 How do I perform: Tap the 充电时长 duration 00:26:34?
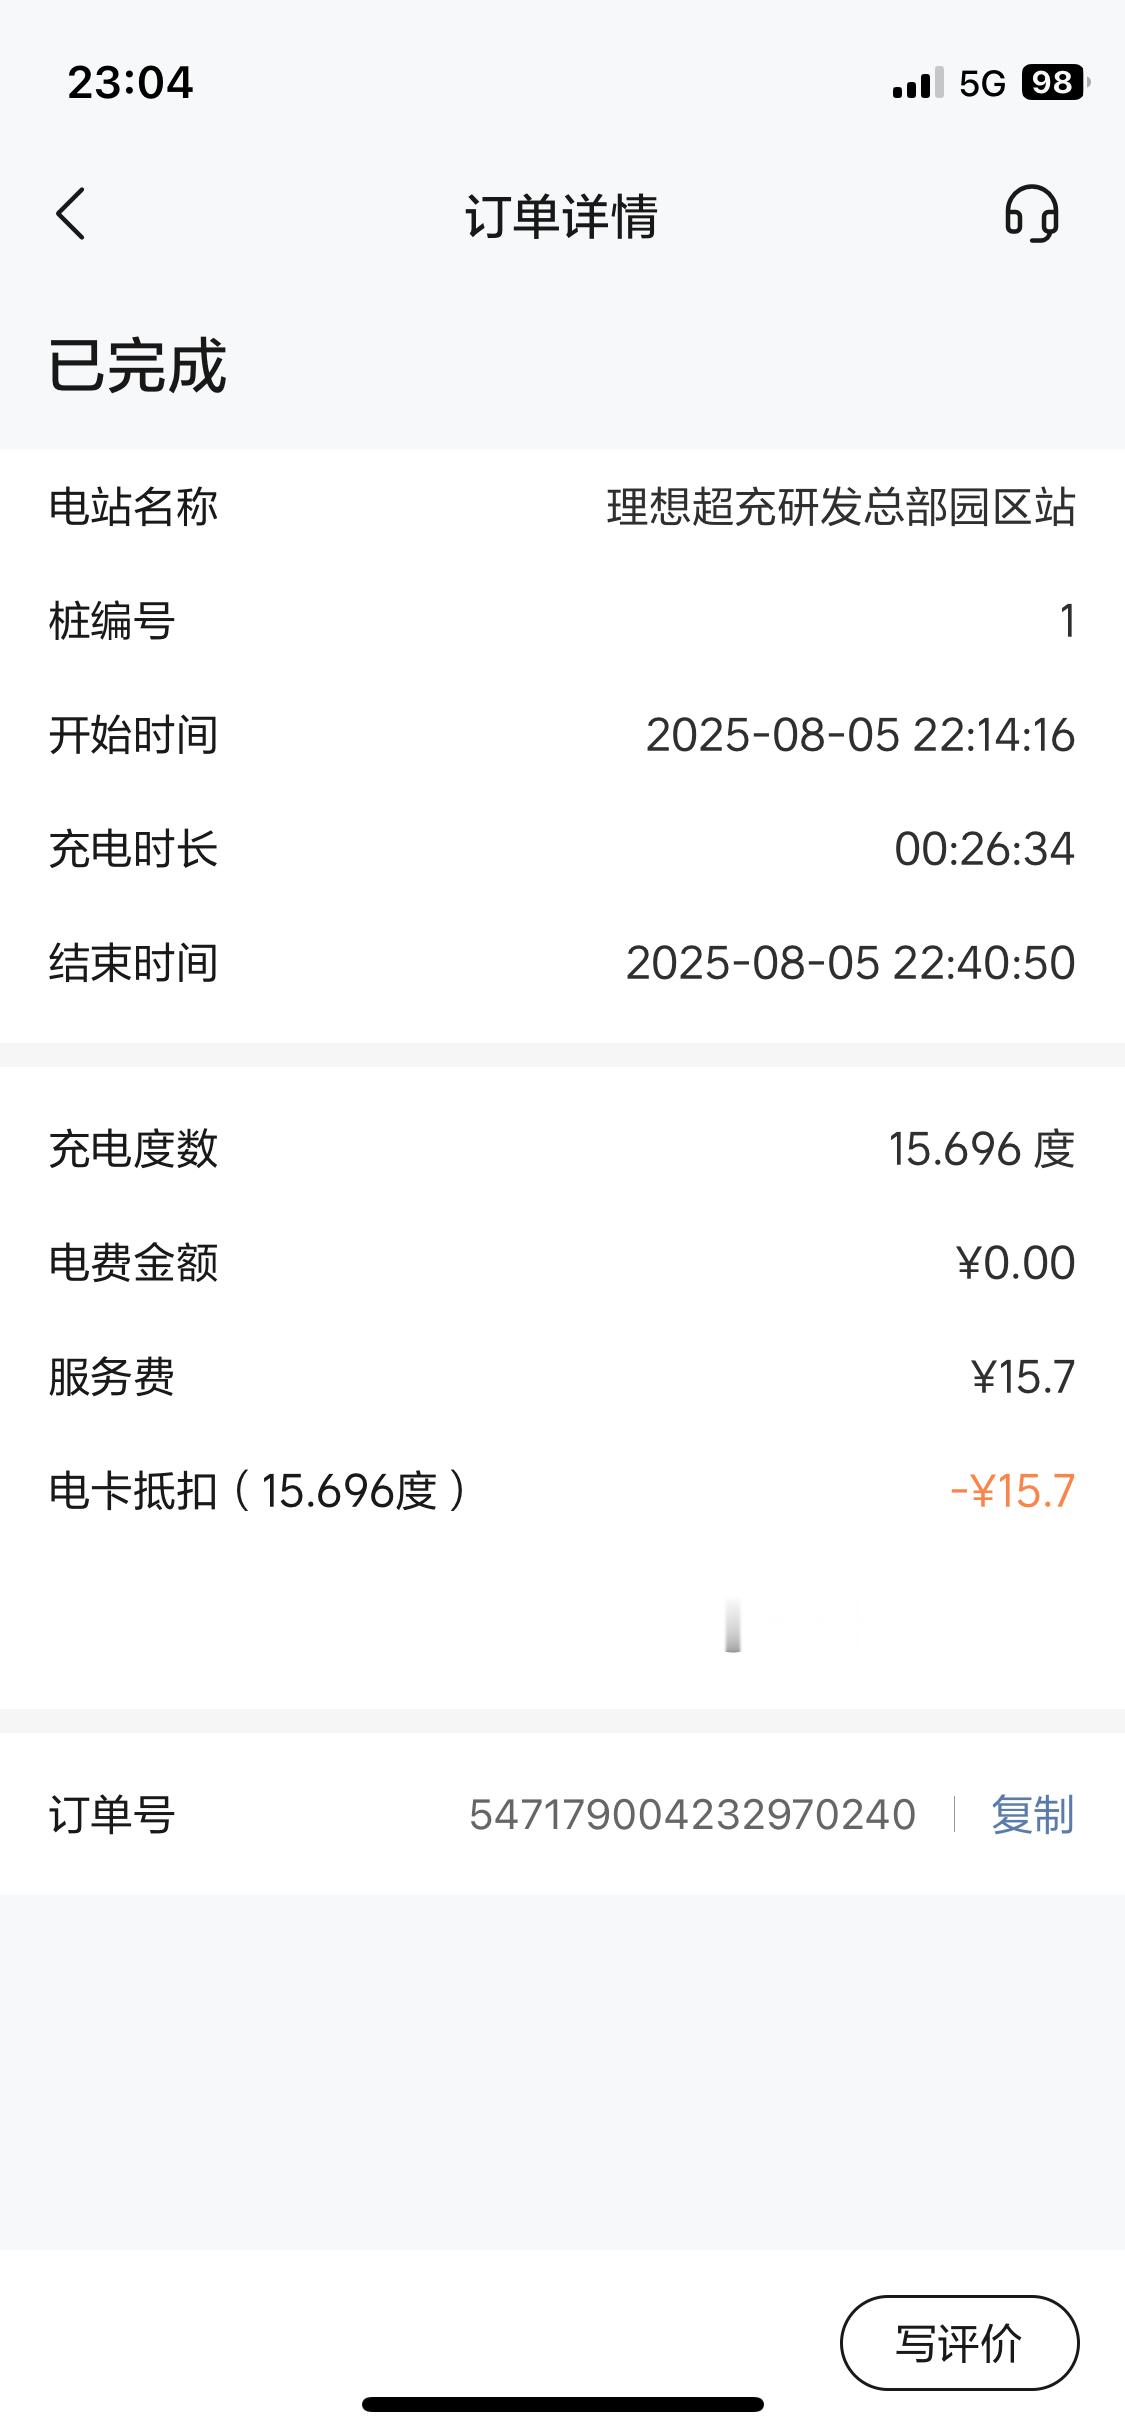[984, 849]
